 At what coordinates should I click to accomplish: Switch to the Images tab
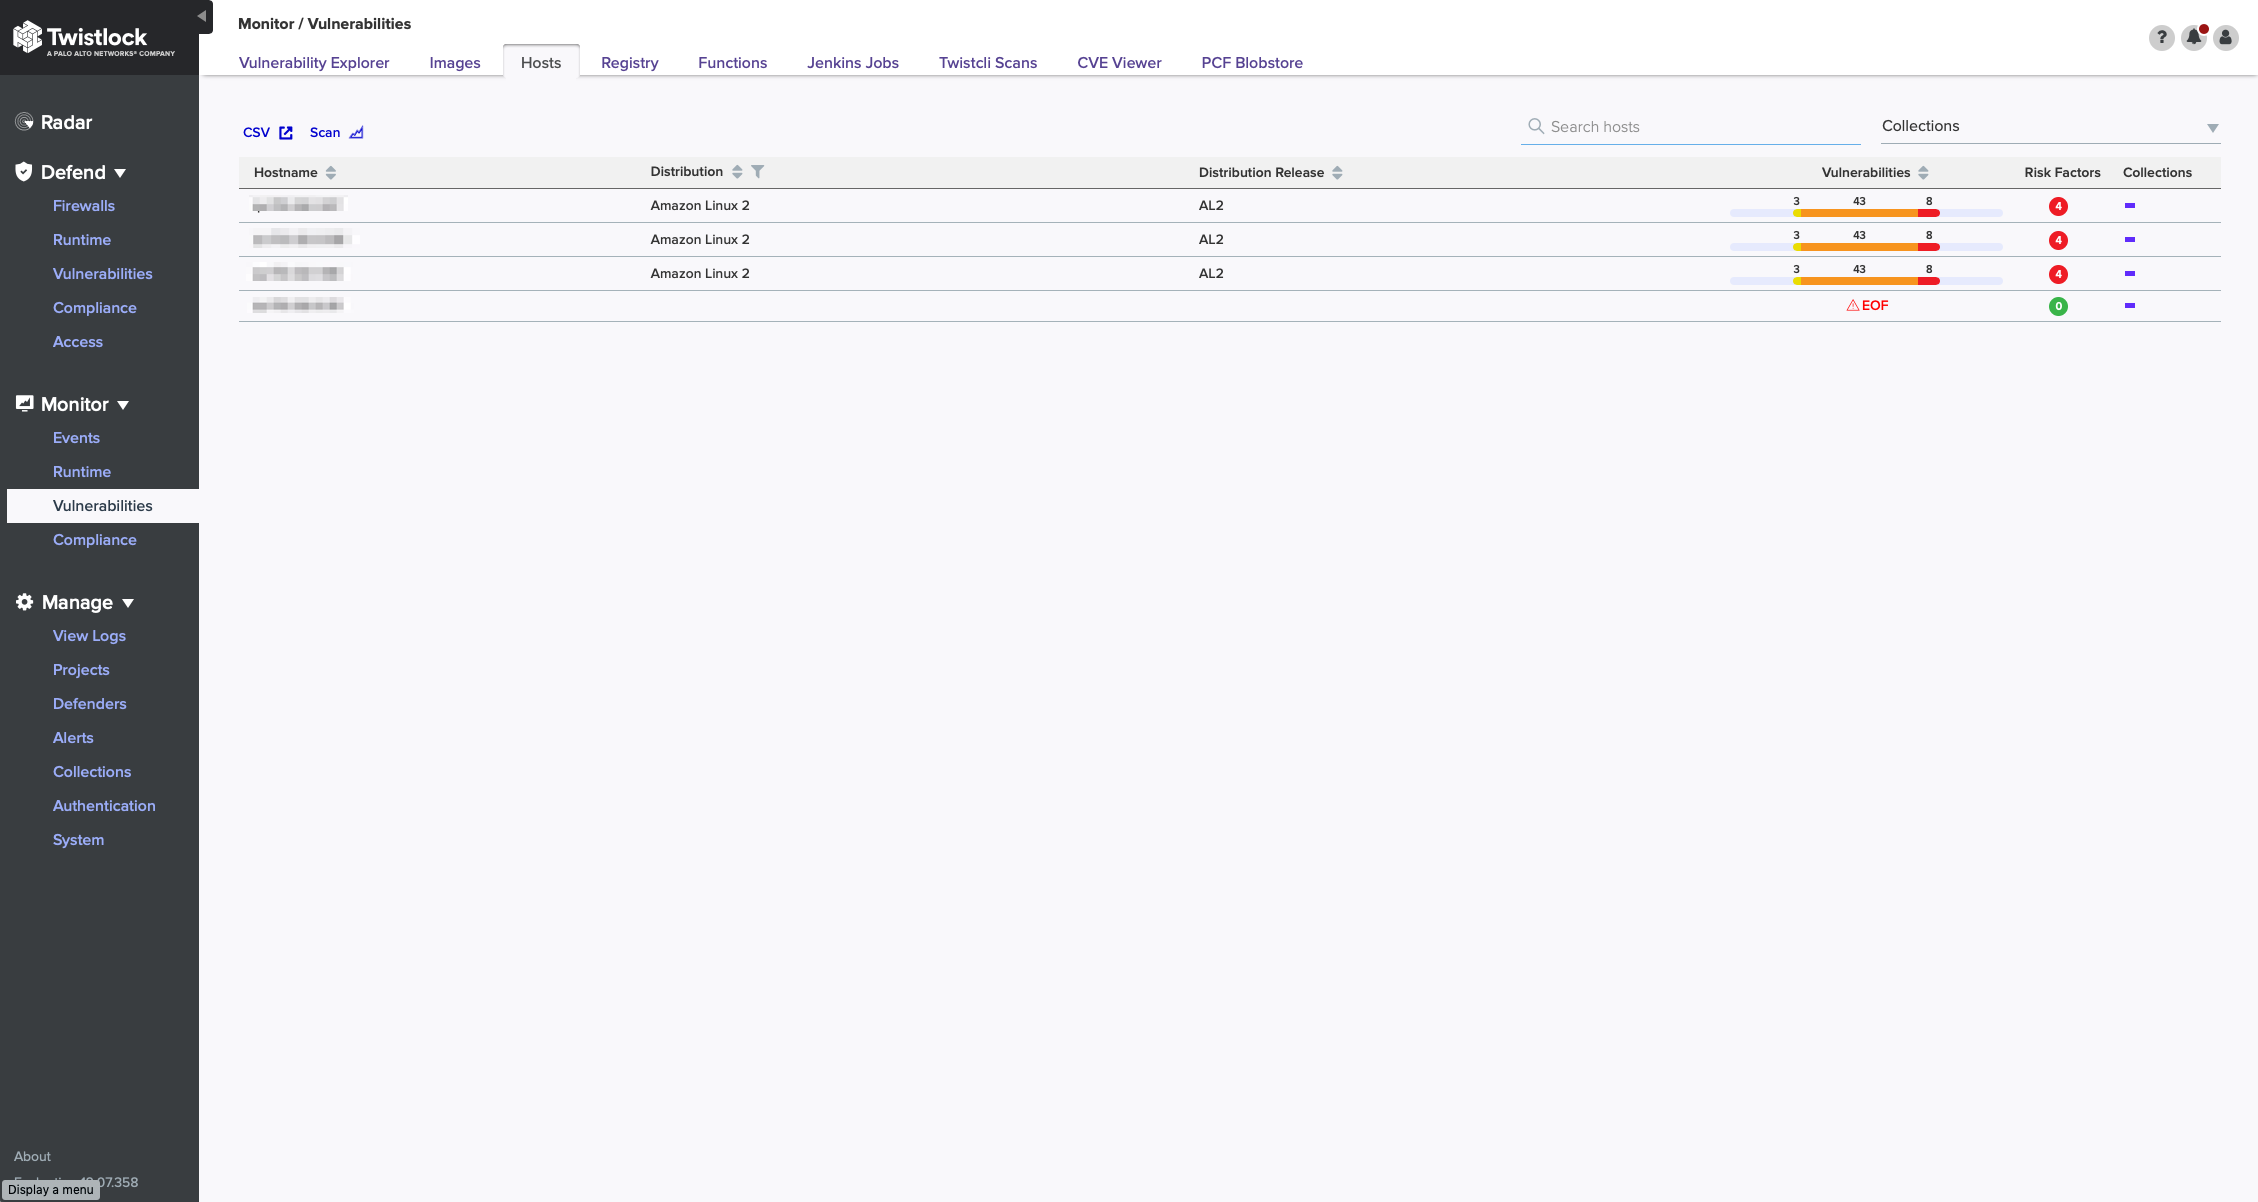coord(455,62)
